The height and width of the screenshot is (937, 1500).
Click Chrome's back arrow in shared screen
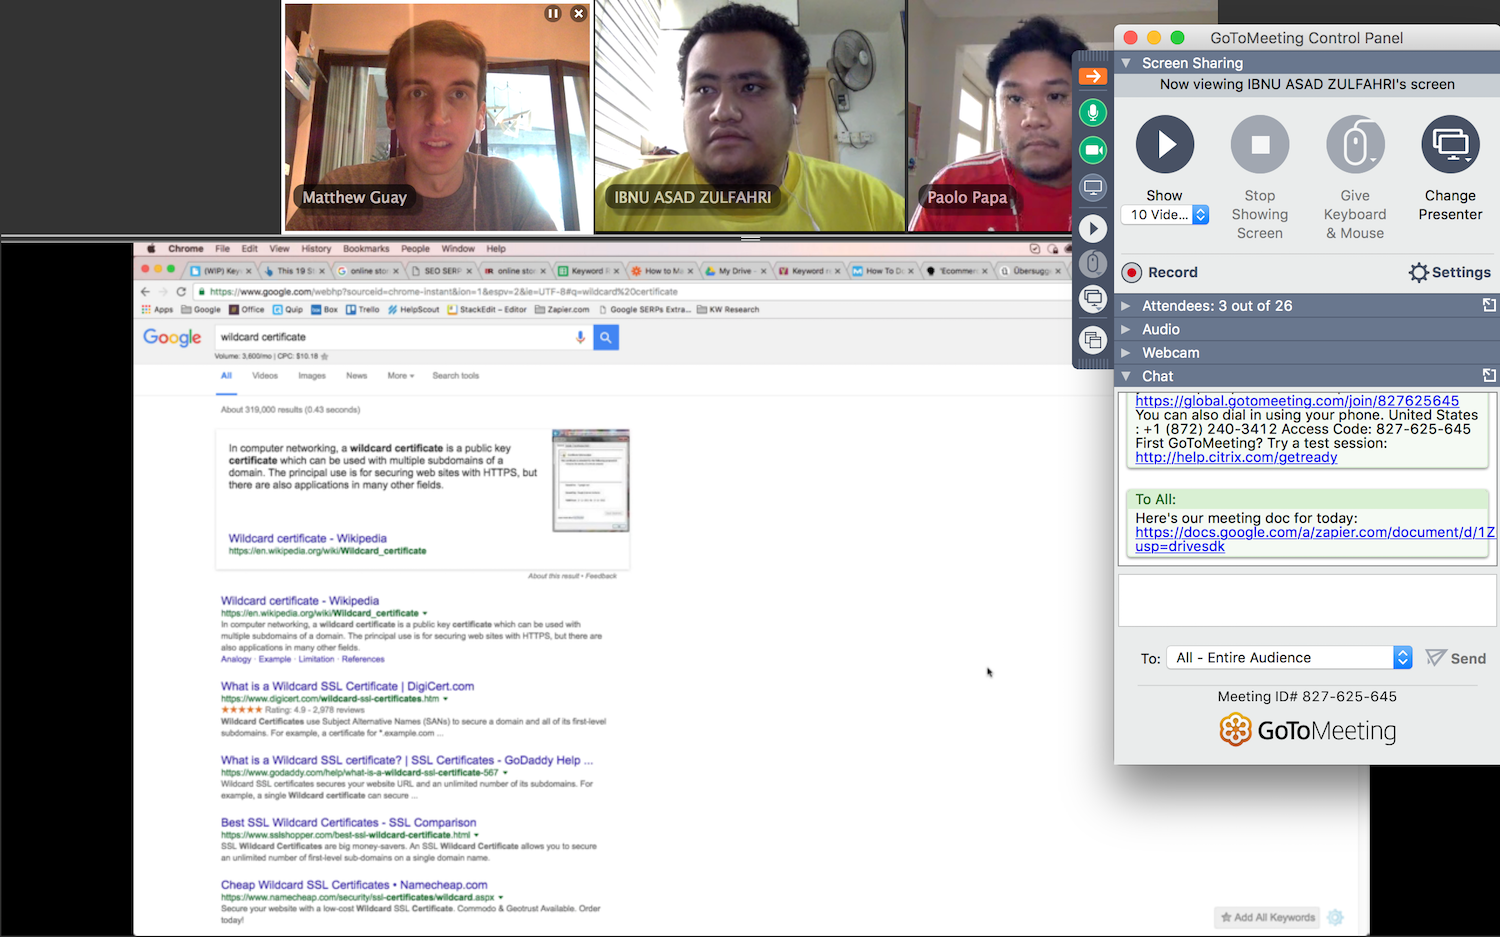pos(146,291)
